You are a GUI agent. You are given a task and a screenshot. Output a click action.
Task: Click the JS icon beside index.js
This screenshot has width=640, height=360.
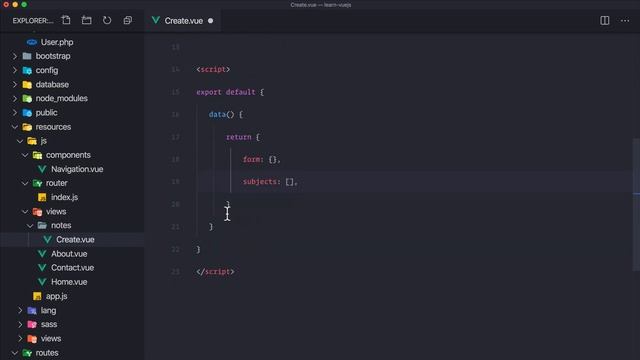42,197
